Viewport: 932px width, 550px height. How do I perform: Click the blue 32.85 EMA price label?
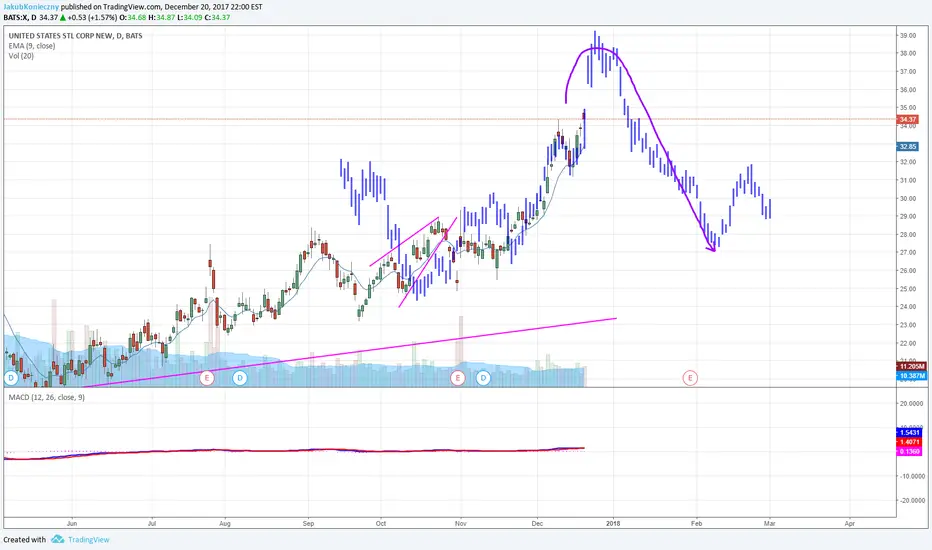(x=908, y=146)
